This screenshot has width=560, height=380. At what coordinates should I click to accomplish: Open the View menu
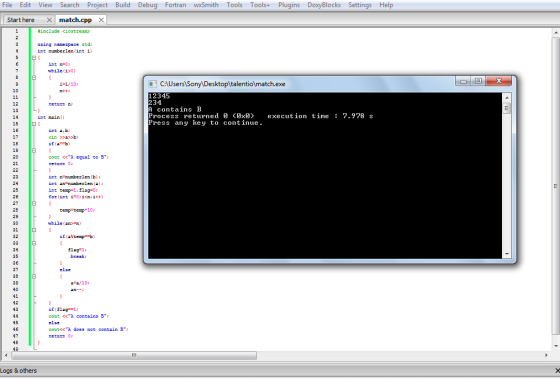coord(45,5)
